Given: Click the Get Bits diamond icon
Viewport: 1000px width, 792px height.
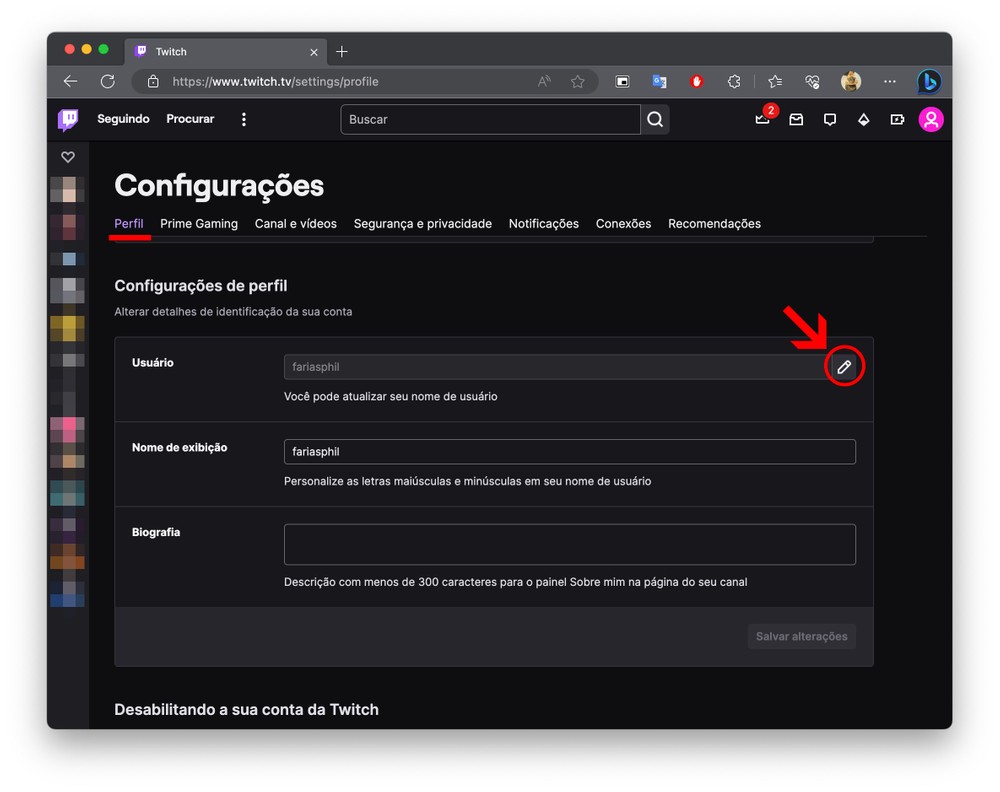Looking at the screenshot, I should [x=864, y=119].
